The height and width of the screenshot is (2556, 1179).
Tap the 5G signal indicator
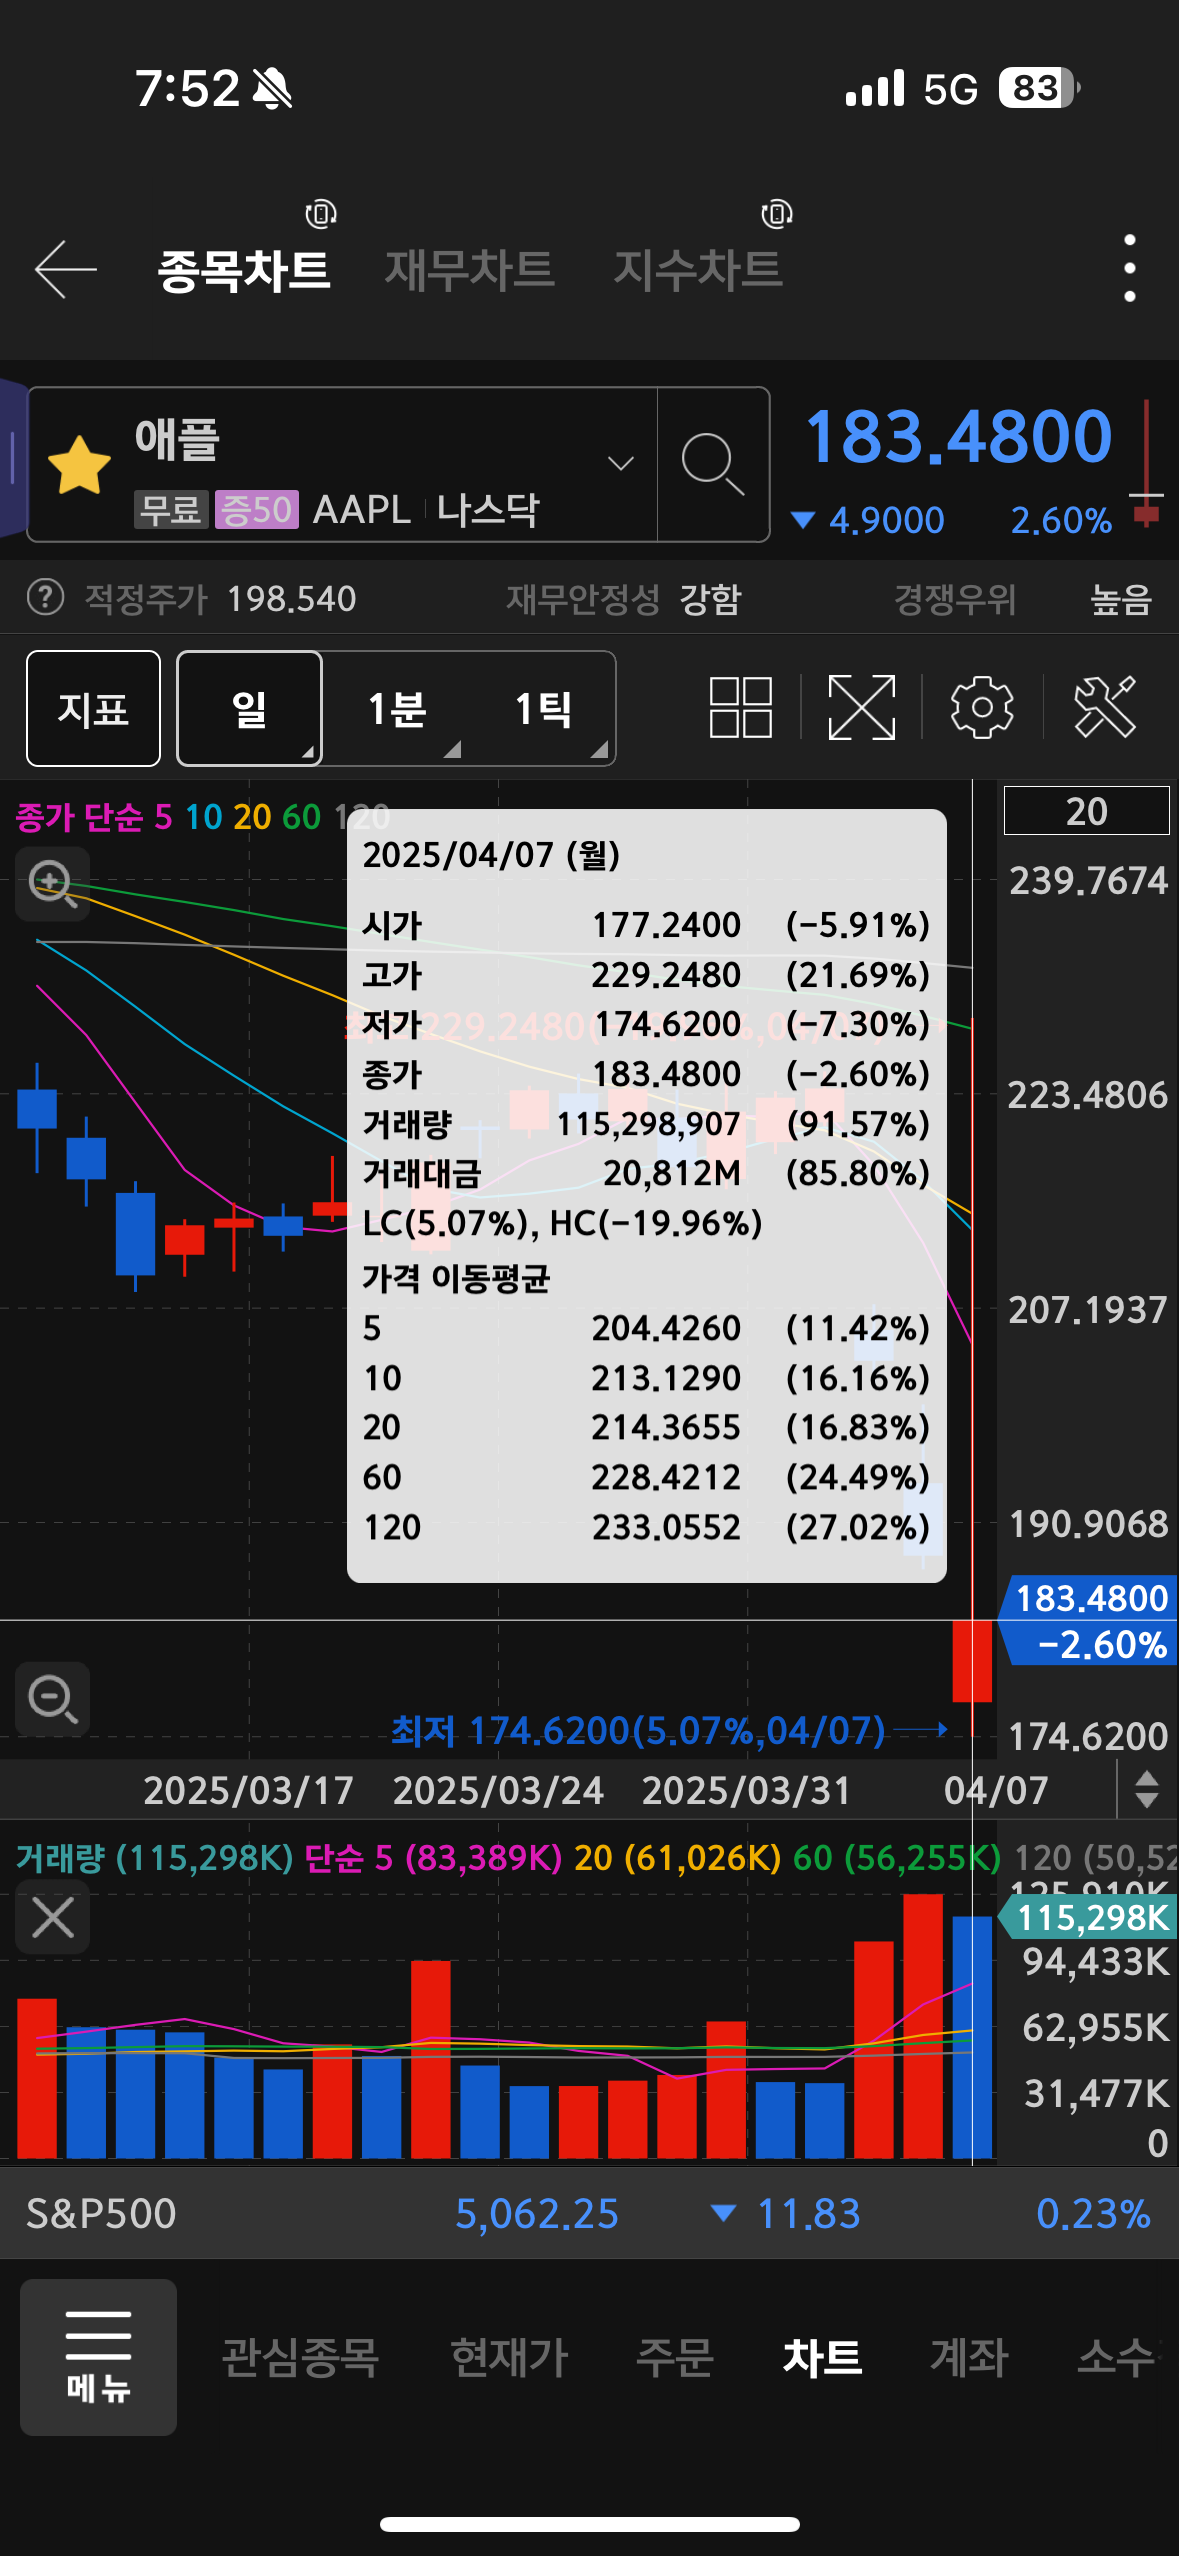pyautogui.click(x=950, y=89)
